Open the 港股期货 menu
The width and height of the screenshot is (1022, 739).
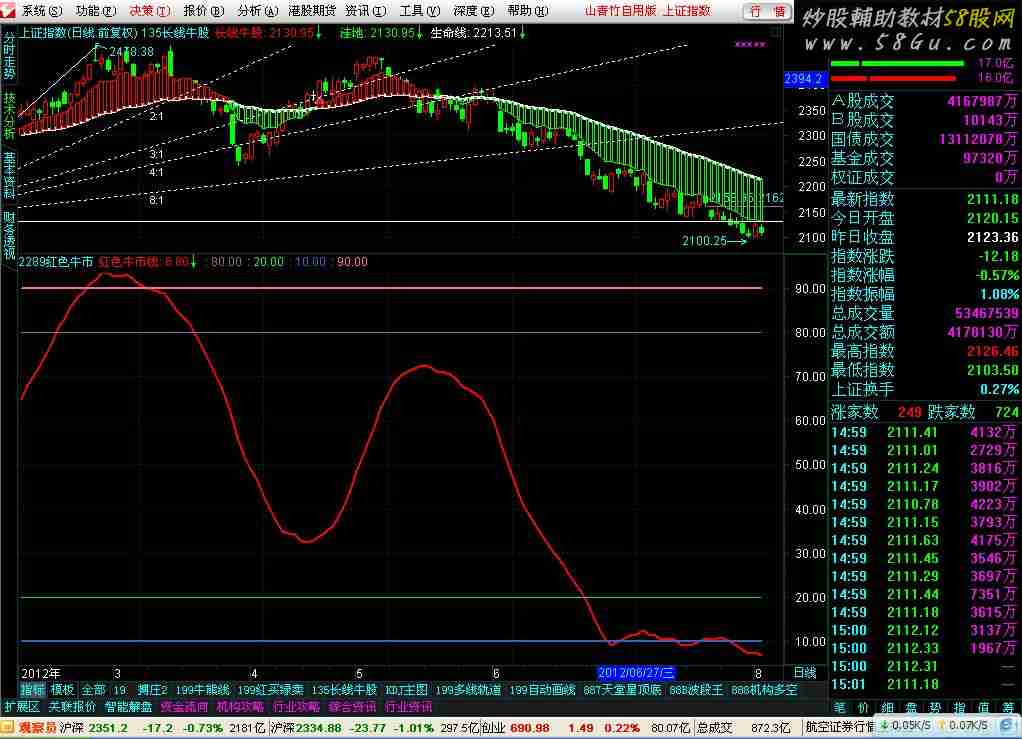[x=312, y=11]
